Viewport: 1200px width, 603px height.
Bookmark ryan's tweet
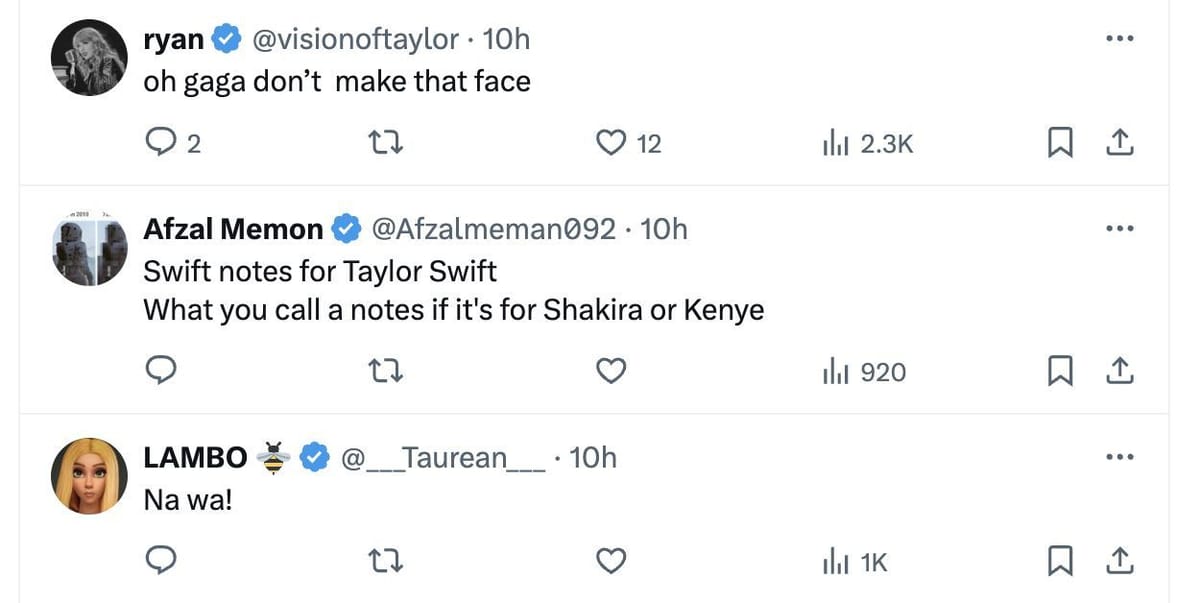click(1059, 144)
